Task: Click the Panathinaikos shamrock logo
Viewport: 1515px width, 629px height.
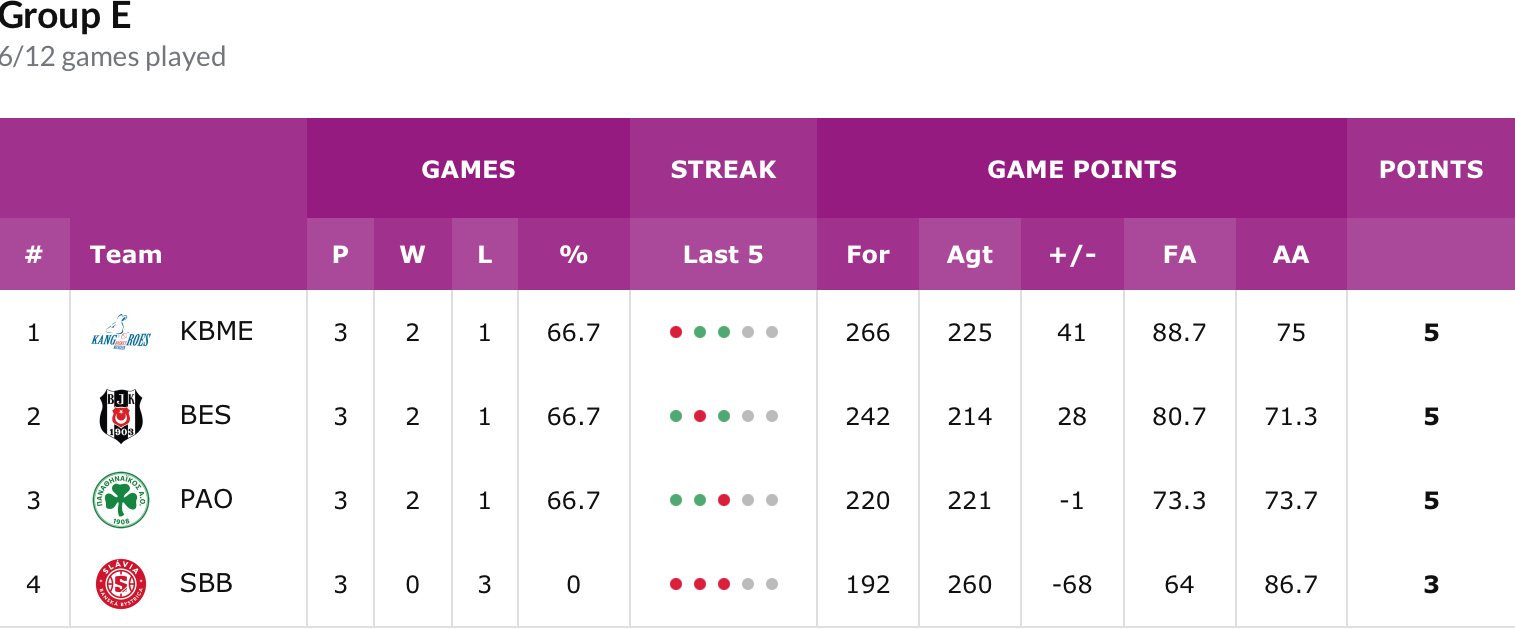Action: point(120,500)
